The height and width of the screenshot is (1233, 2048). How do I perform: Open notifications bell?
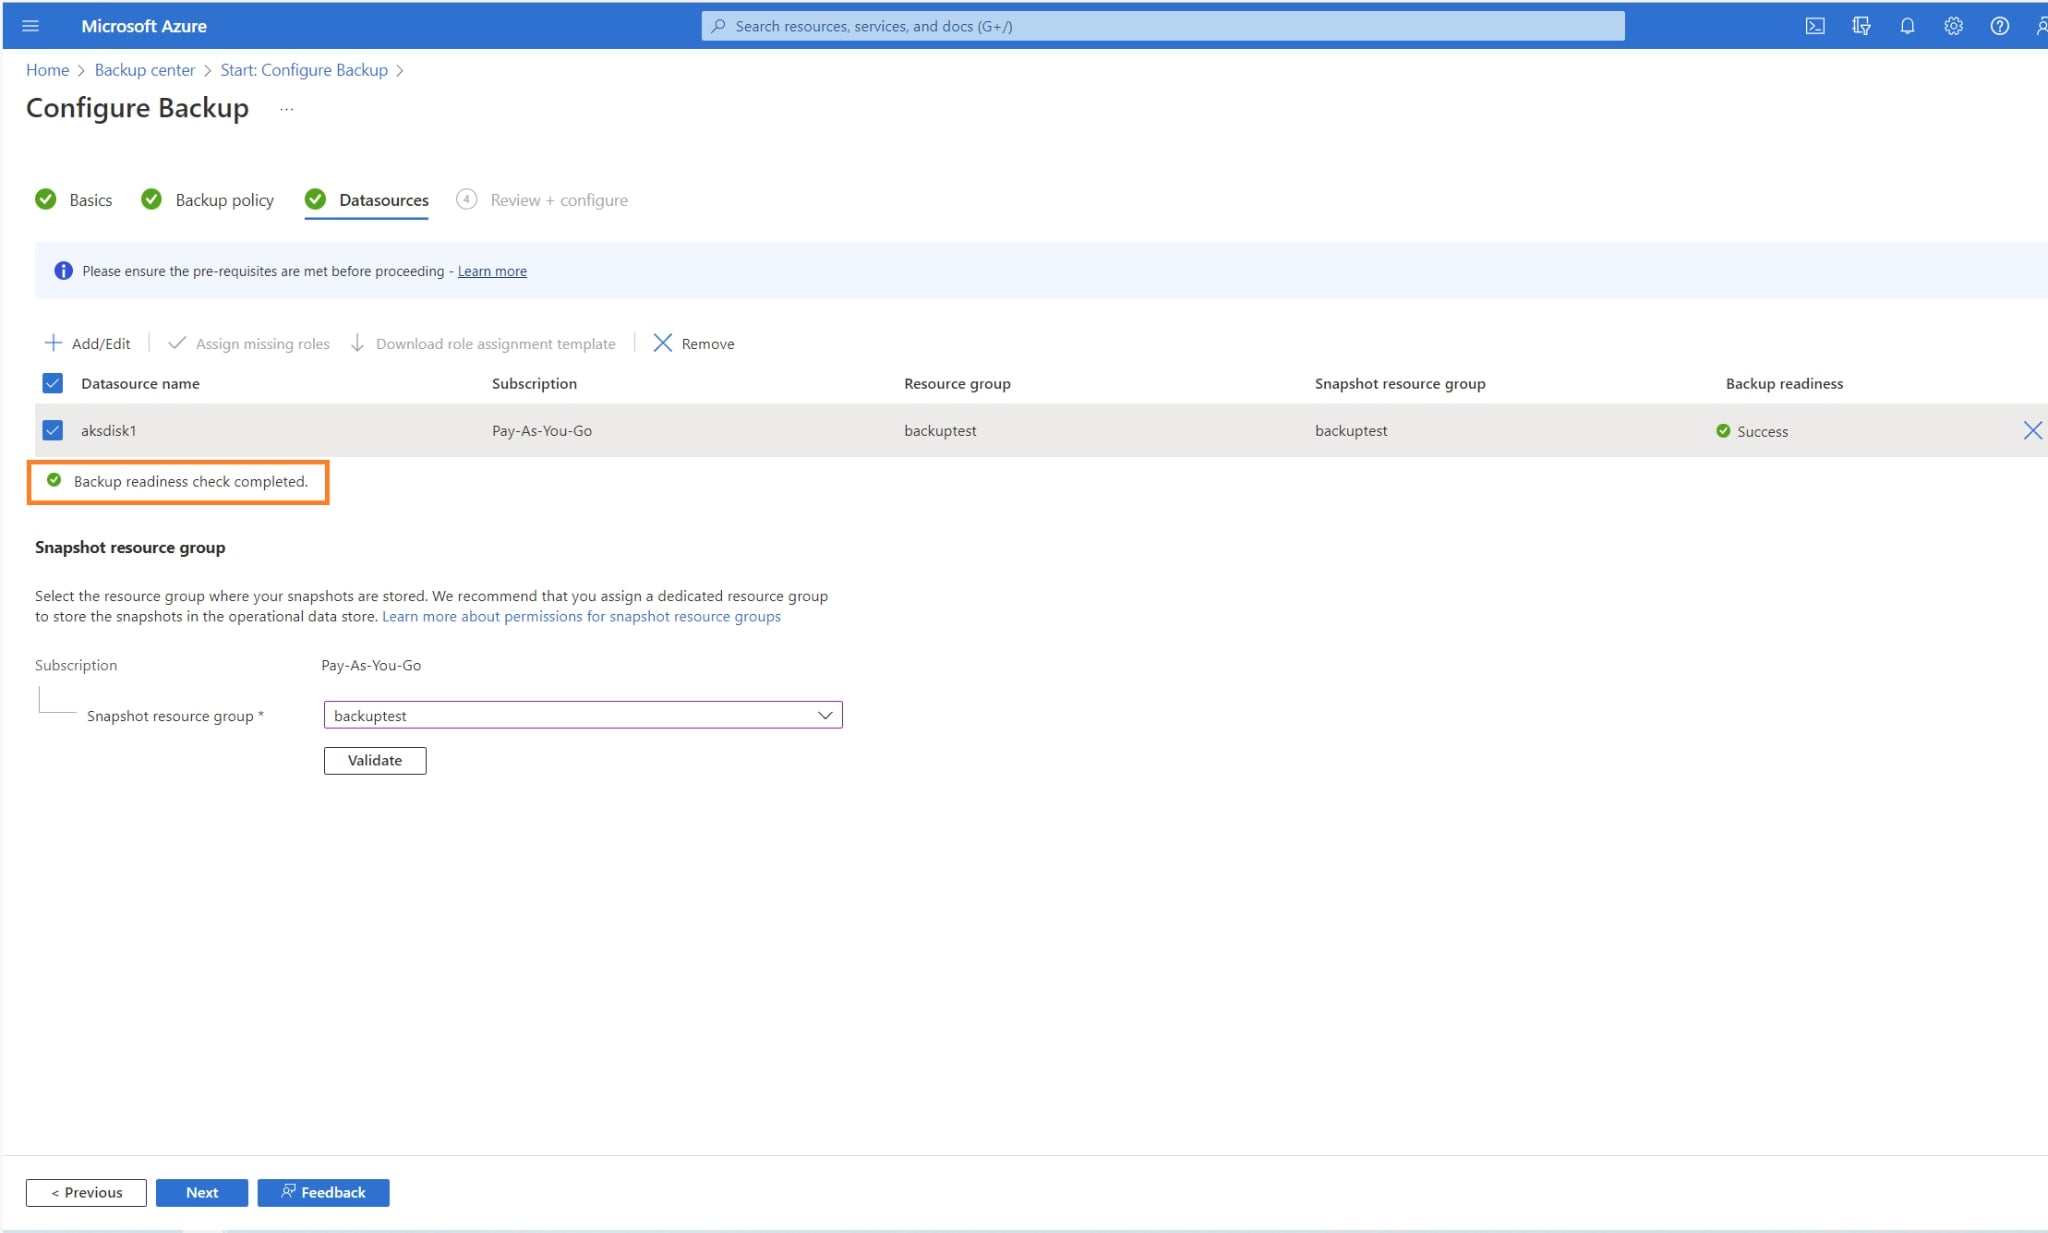tap(1907, 26)
